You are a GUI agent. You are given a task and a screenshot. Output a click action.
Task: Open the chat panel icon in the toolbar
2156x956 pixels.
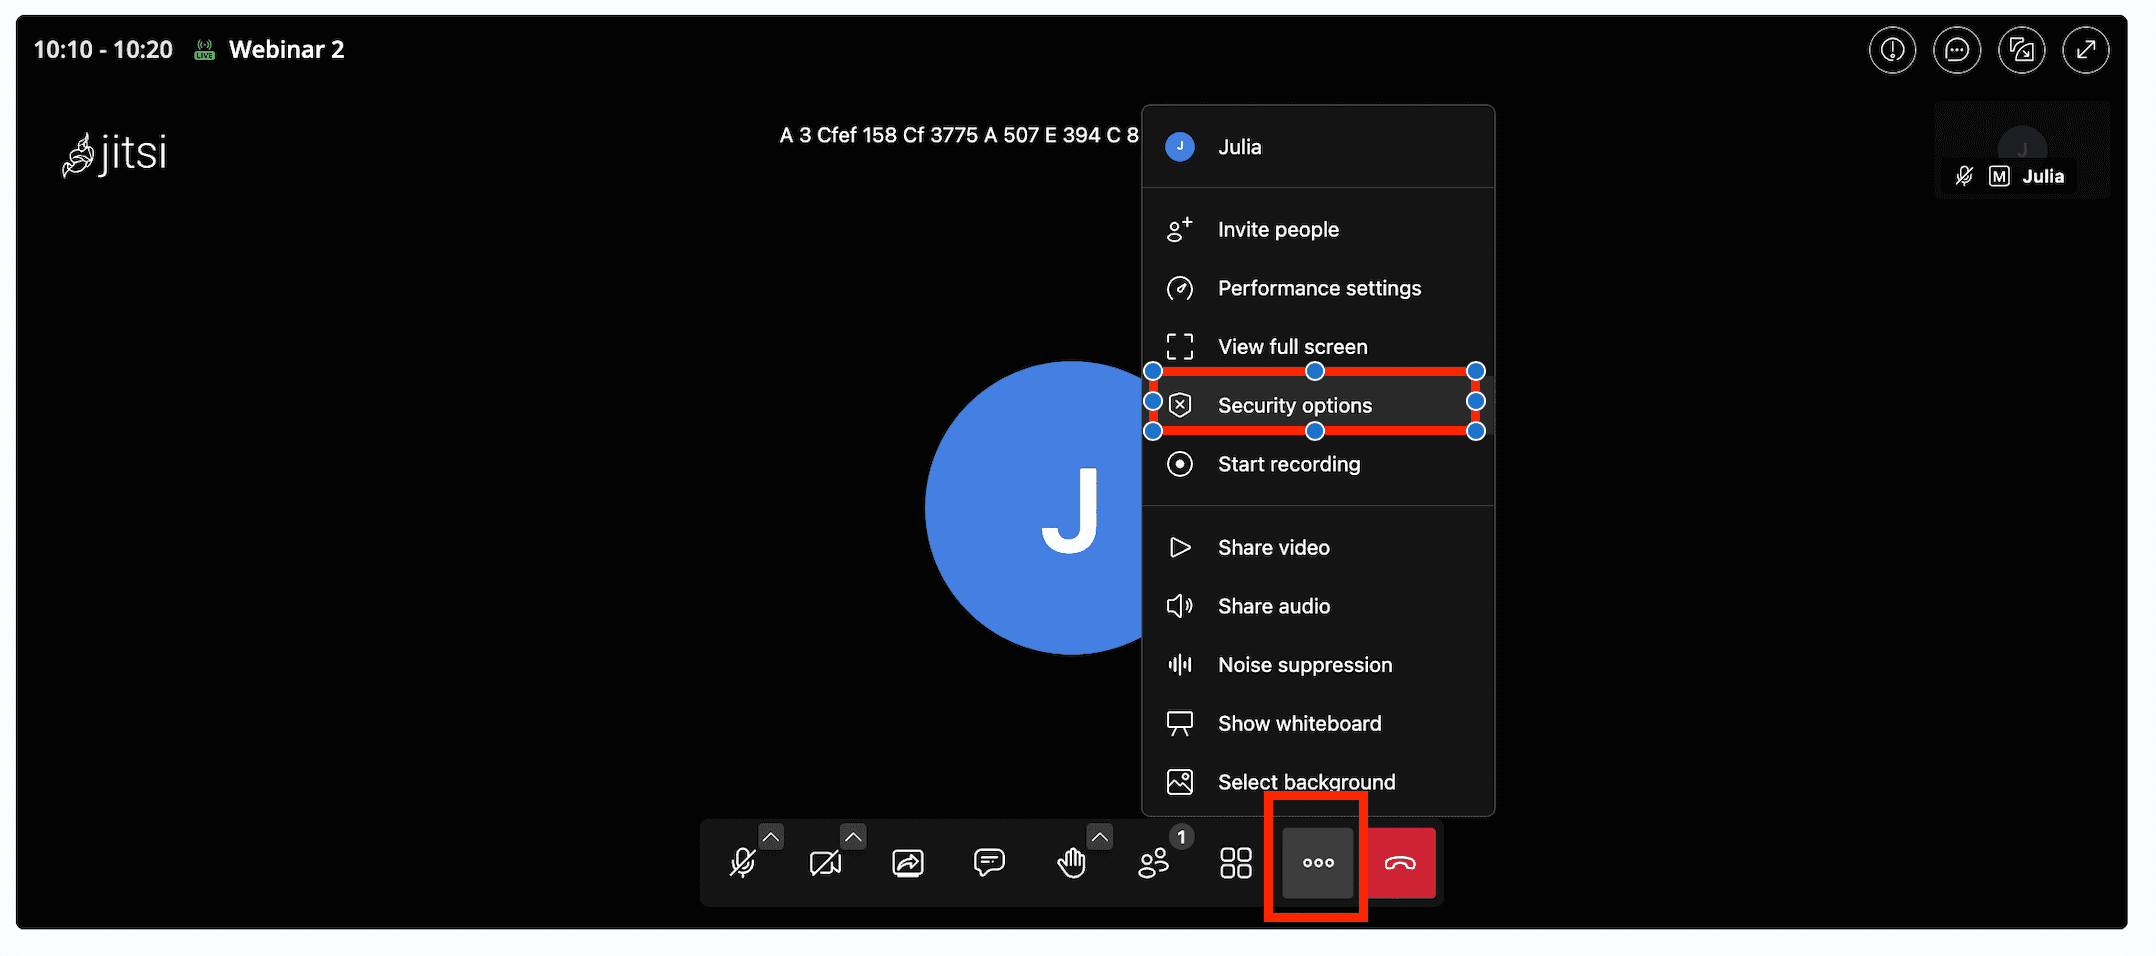tap(989, 862)
